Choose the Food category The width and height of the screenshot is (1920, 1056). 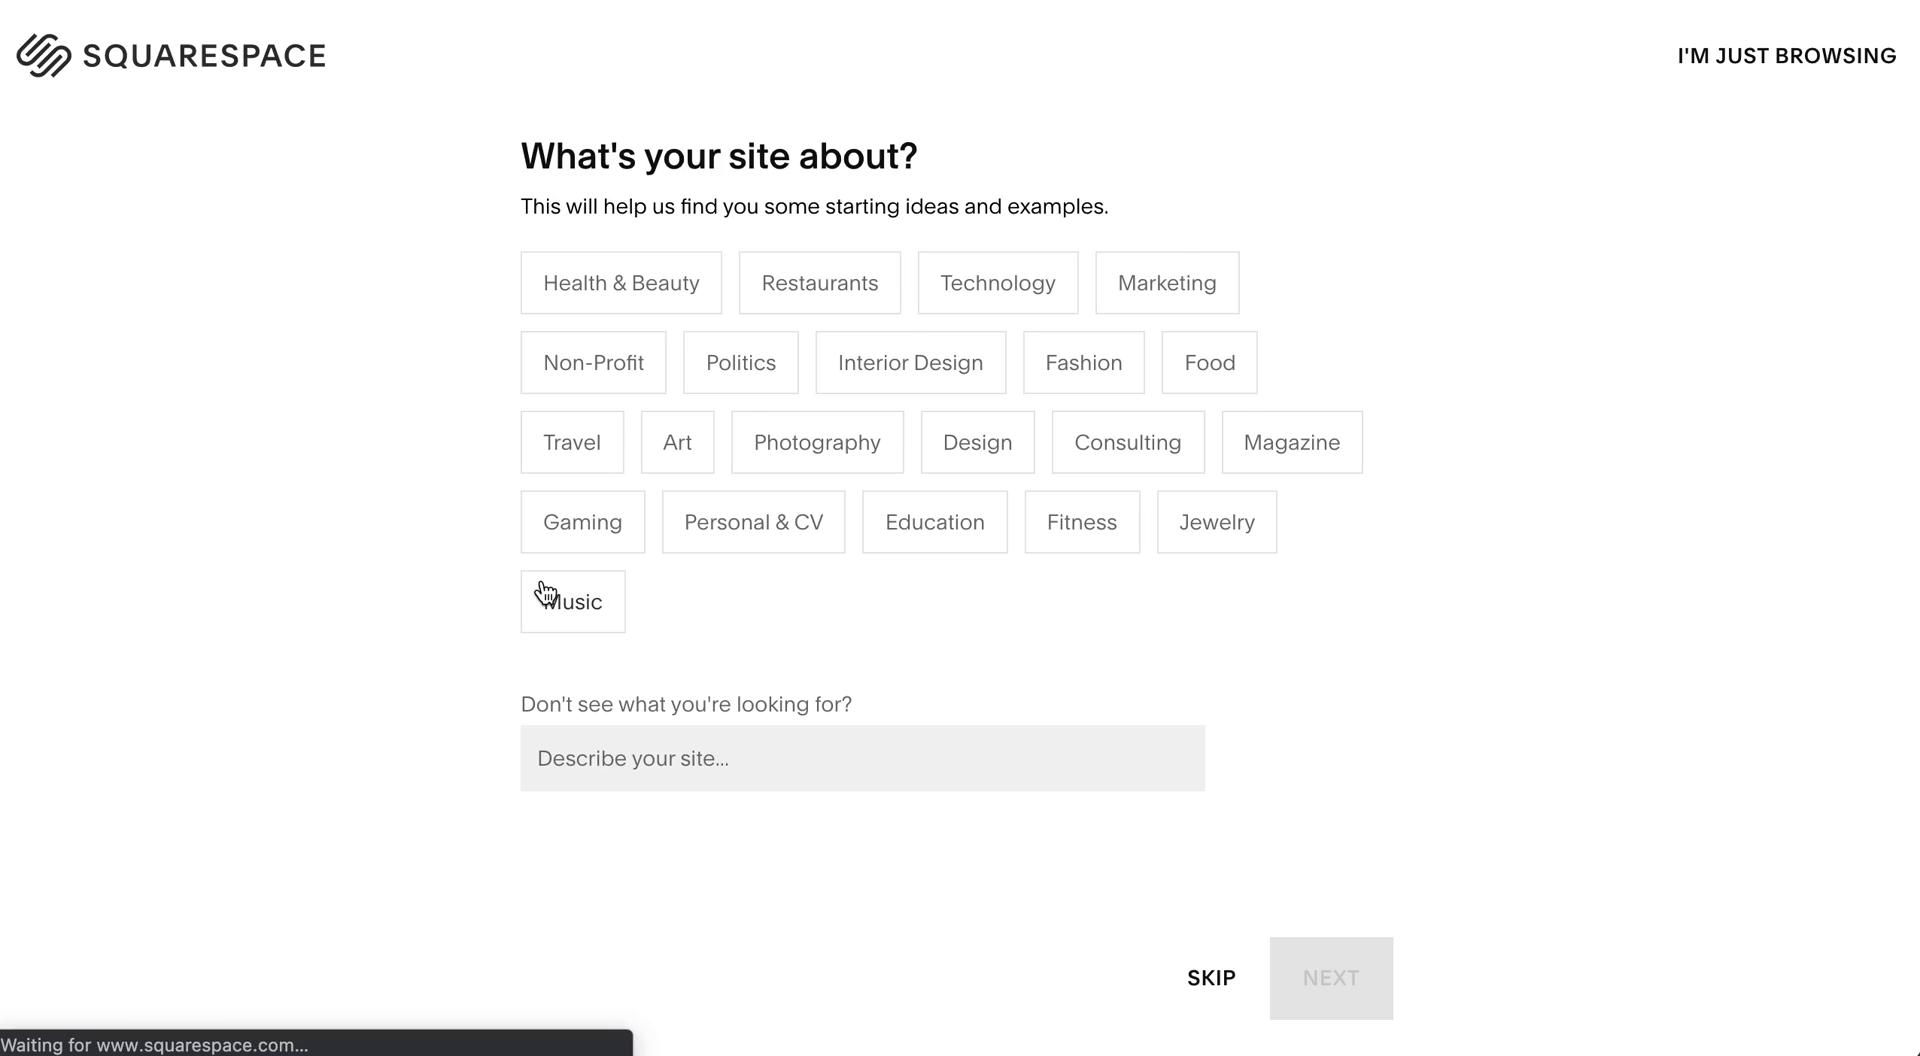click(x=1210, y=363)
